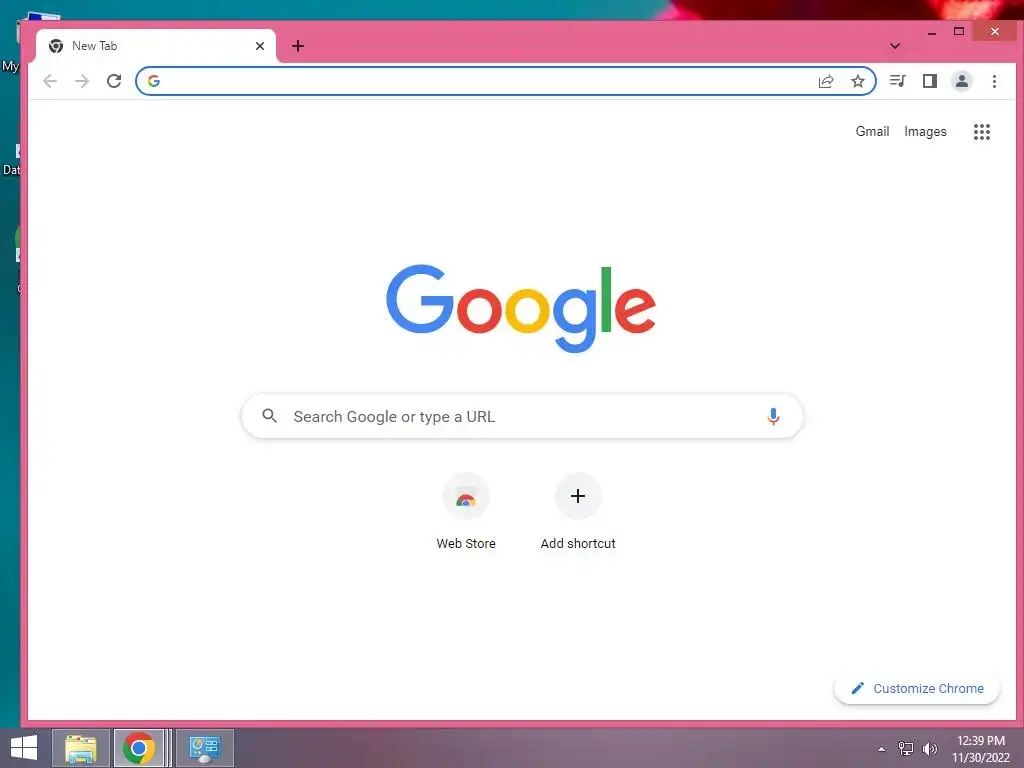Click the taskbar clock showing 12:39 PM
This screenshot has width=1024, height=768.
coord(980,748)
